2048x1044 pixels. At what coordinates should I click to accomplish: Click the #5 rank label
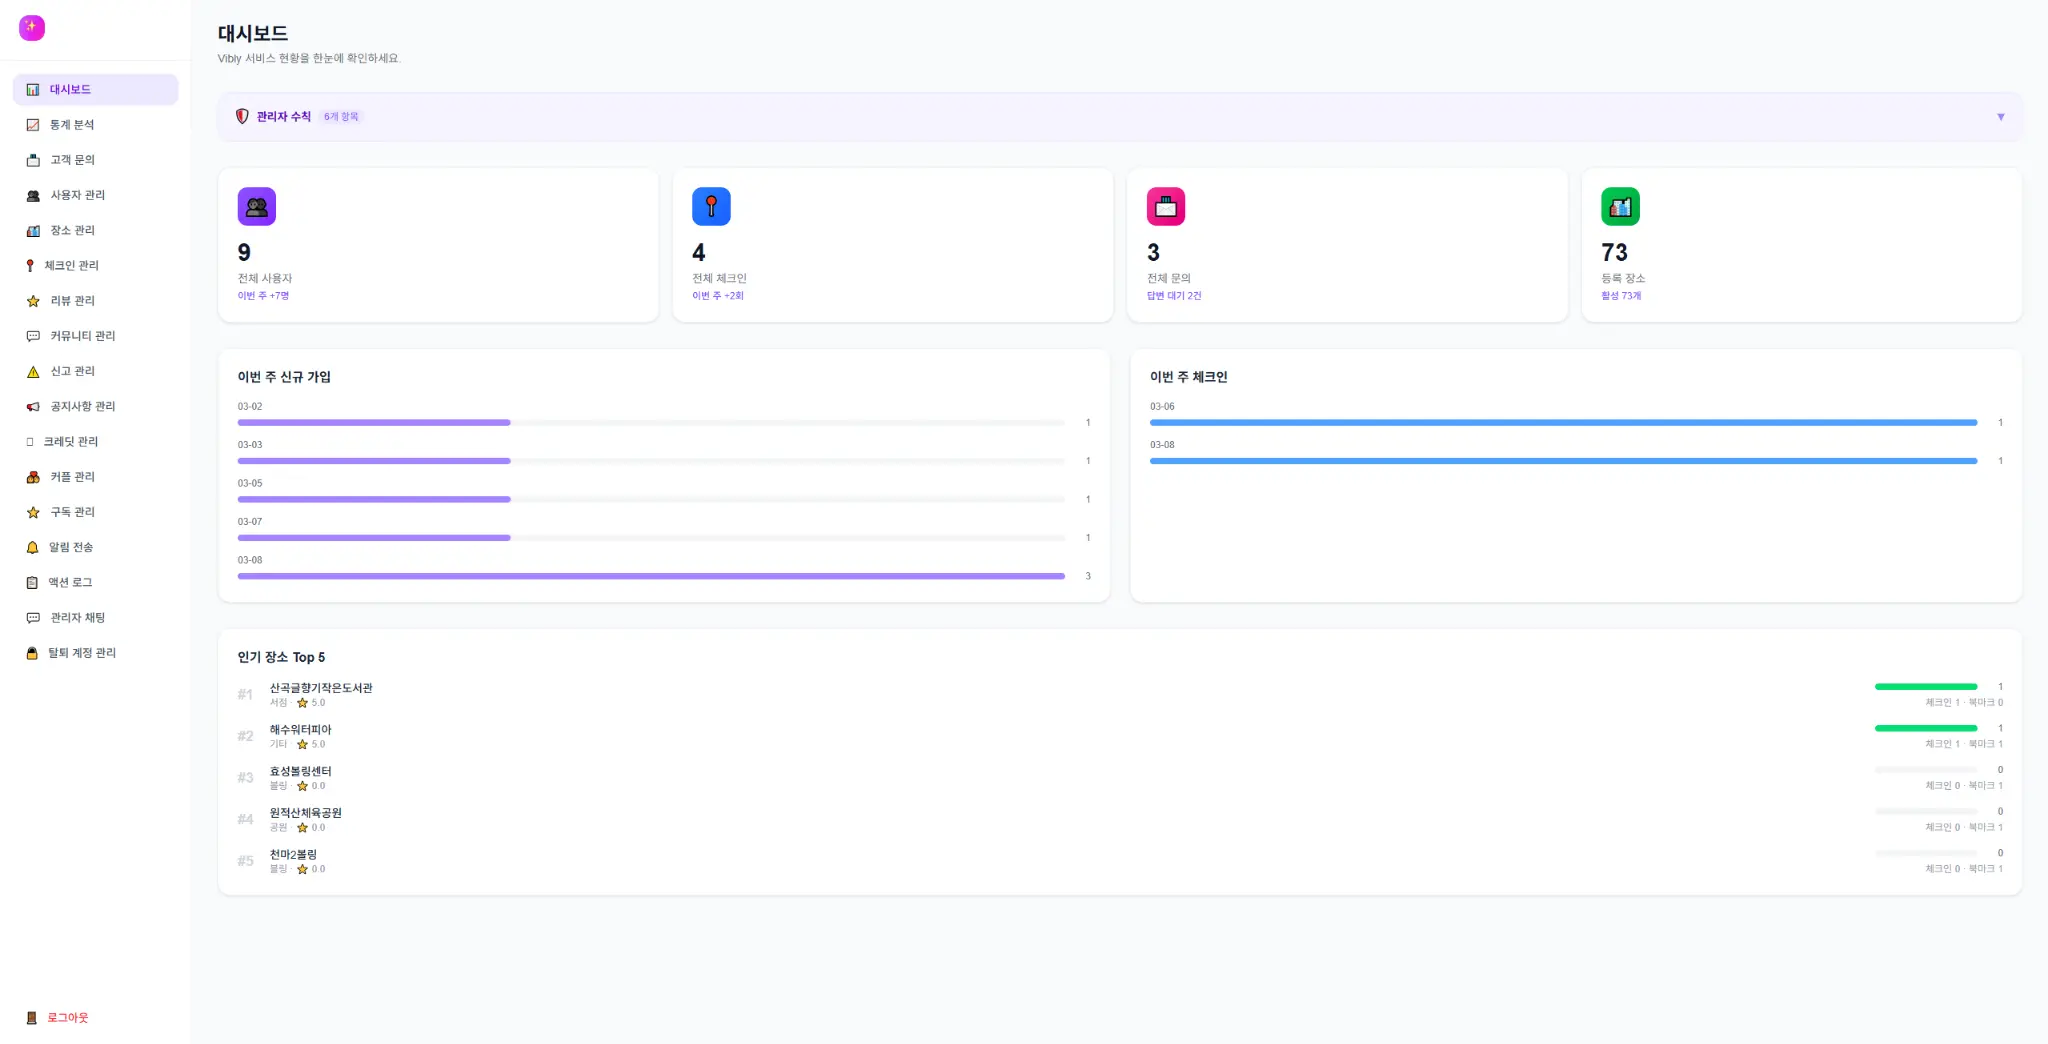(245, 861)
